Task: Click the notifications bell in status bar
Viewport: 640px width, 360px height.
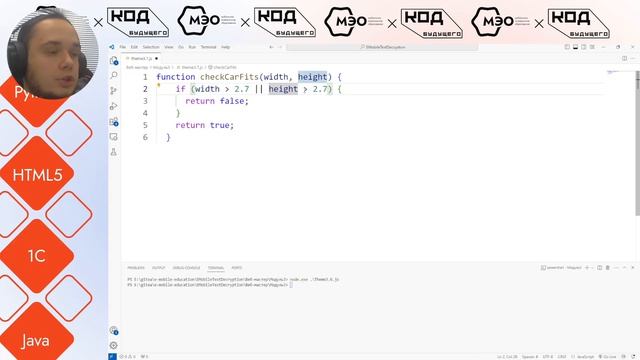Action: tap(633, 357)
